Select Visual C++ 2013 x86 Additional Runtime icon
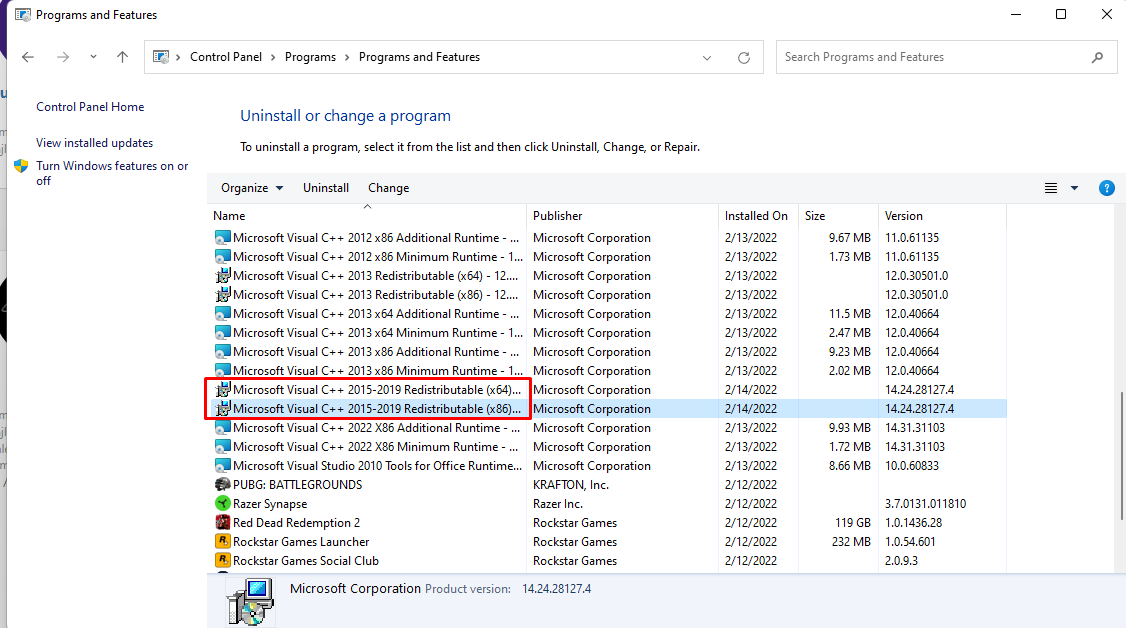The image size is (1126, 628). [223, 352]
